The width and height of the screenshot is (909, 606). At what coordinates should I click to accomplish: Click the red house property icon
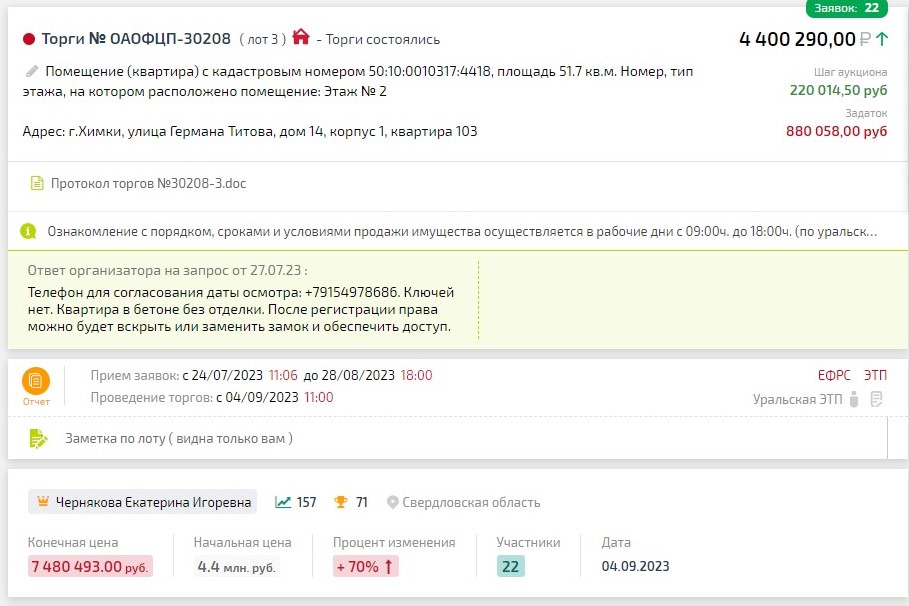pyautogui.click(x=300, y=37)
